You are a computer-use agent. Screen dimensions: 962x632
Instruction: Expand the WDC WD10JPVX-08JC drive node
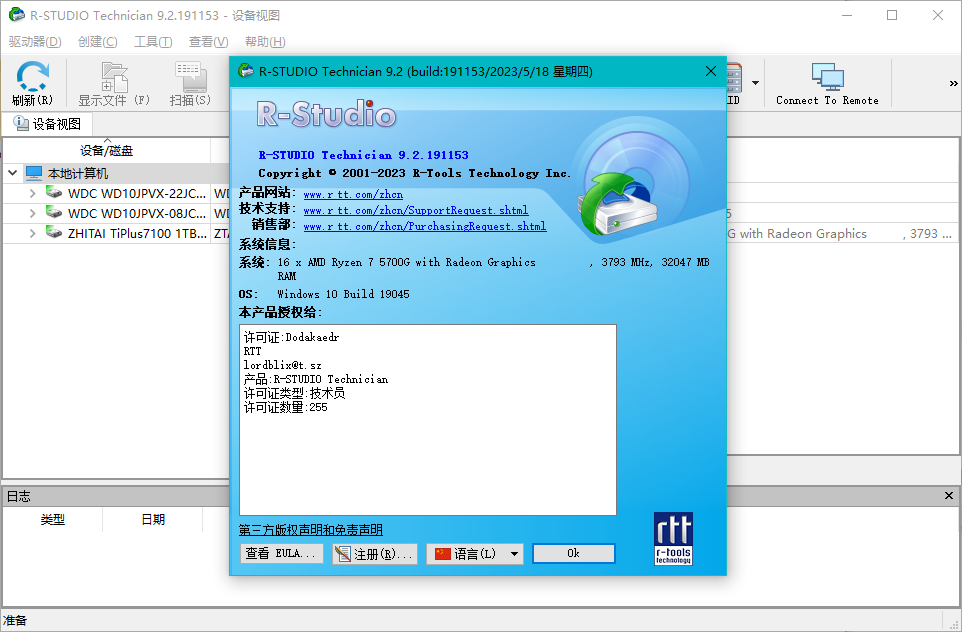coord(33,213)
